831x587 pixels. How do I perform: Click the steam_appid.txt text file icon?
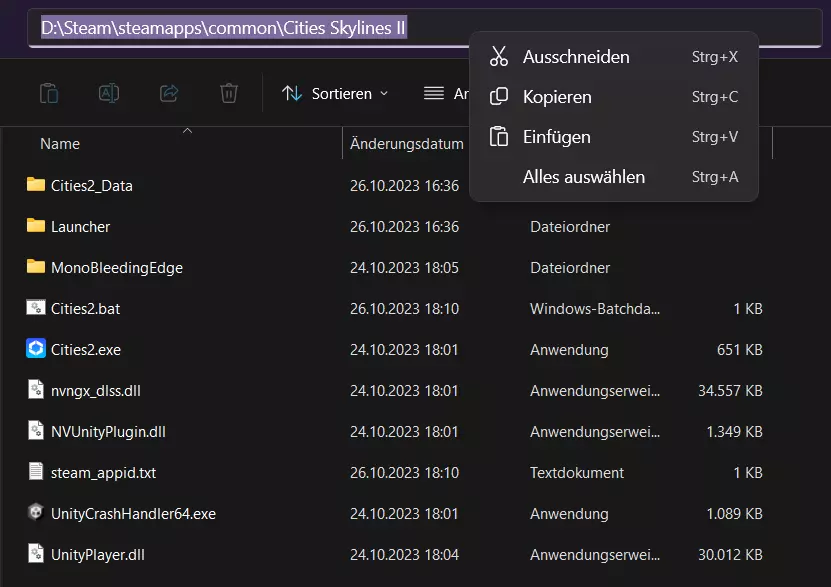tap(36, 472)
